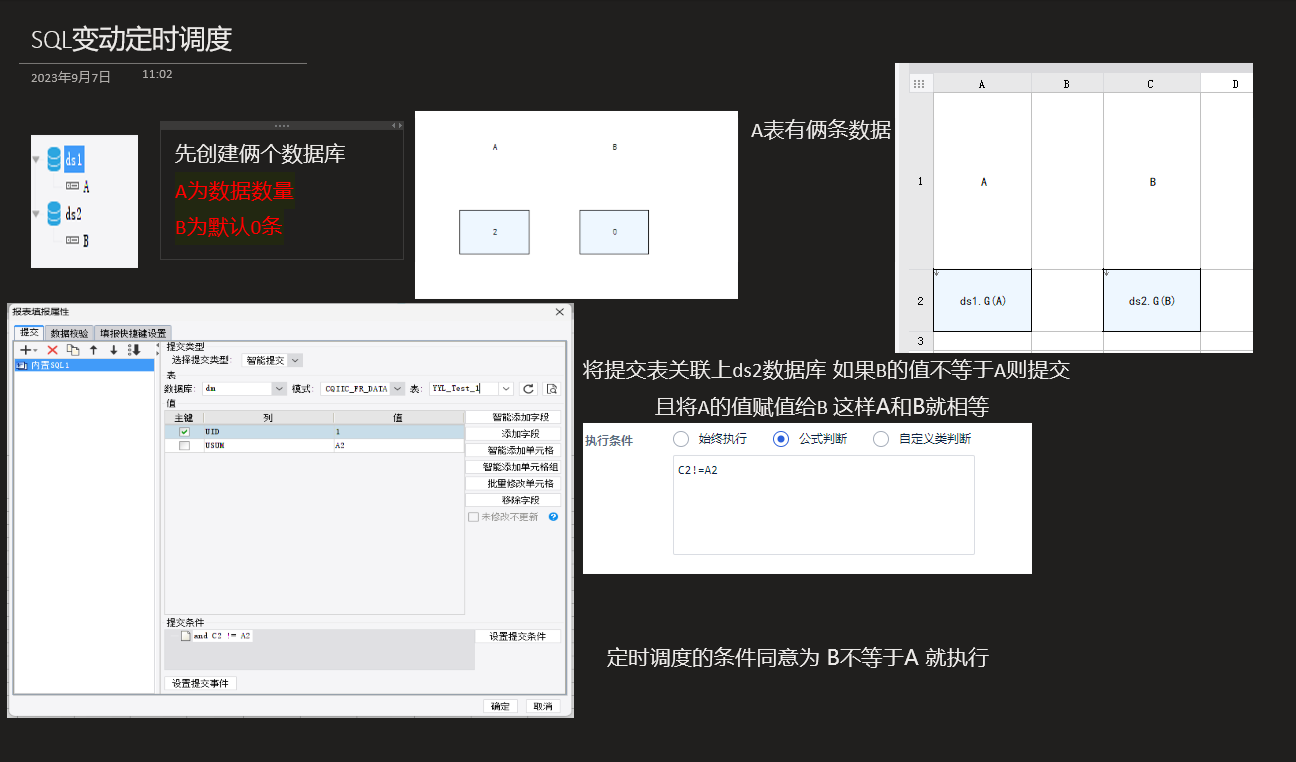
Task: Click the 智能添加字段 button
Action: pos(513,417)
